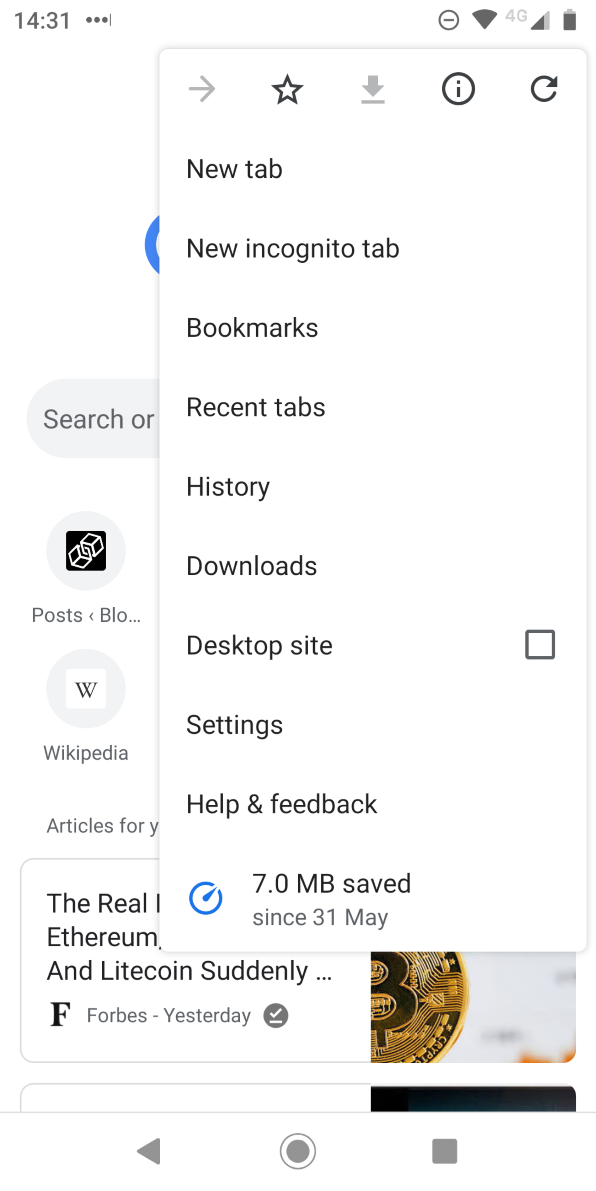
Task: Open page info with the info icon
Action: click(x=458, y=88)
